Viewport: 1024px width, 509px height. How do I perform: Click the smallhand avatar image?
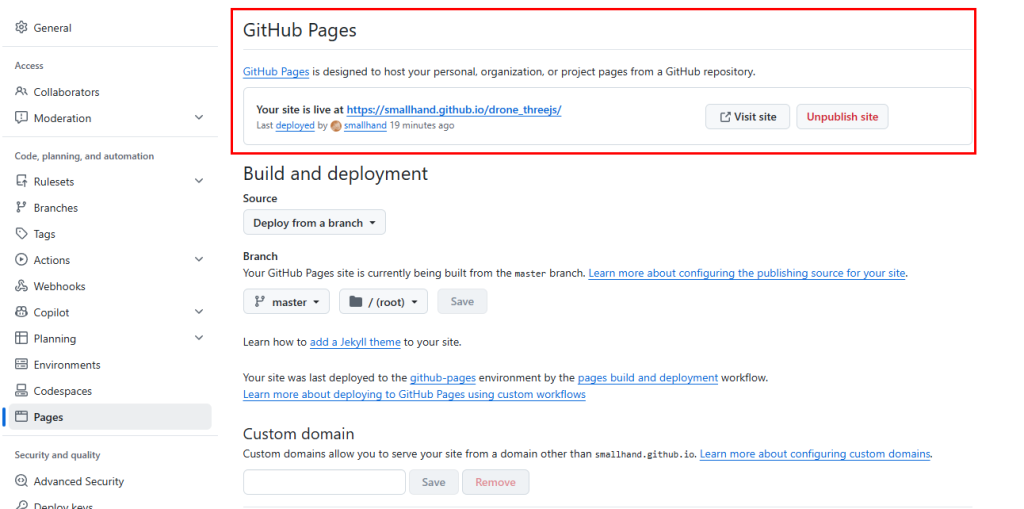click(336, 125)
